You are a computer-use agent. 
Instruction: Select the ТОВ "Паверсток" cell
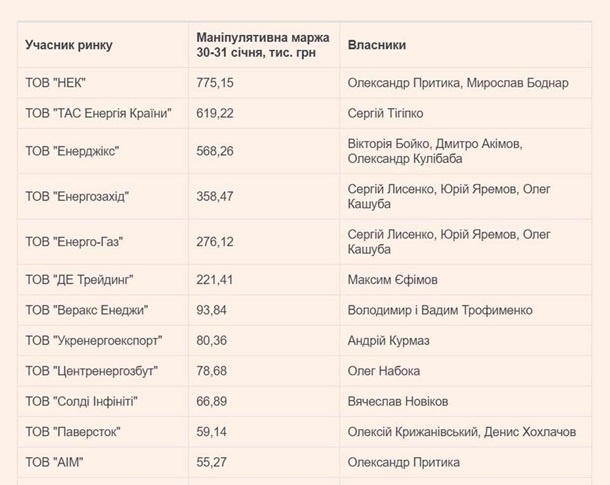(x=73, y=432)
